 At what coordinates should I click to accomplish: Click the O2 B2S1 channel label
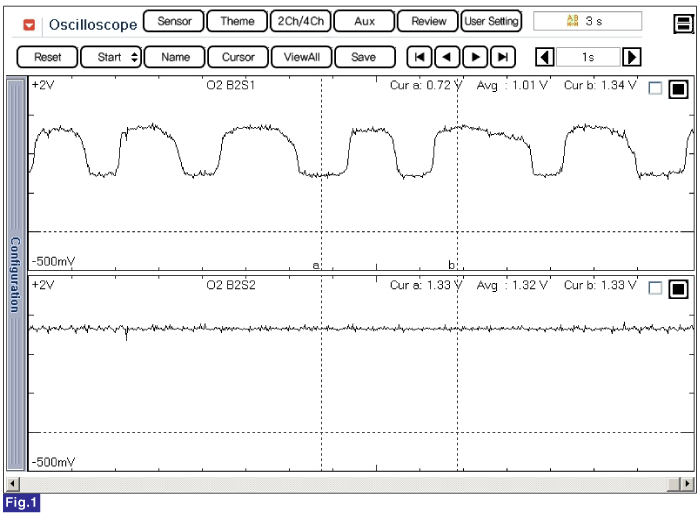point(230,85)
